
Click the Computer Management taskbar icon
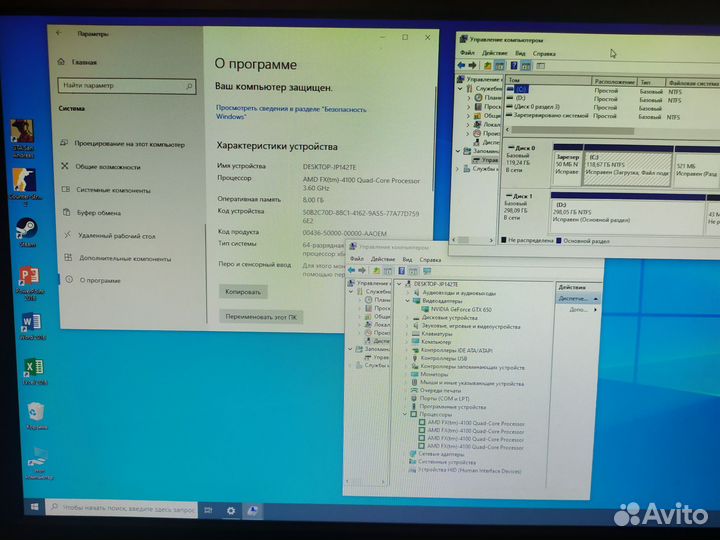253,511
